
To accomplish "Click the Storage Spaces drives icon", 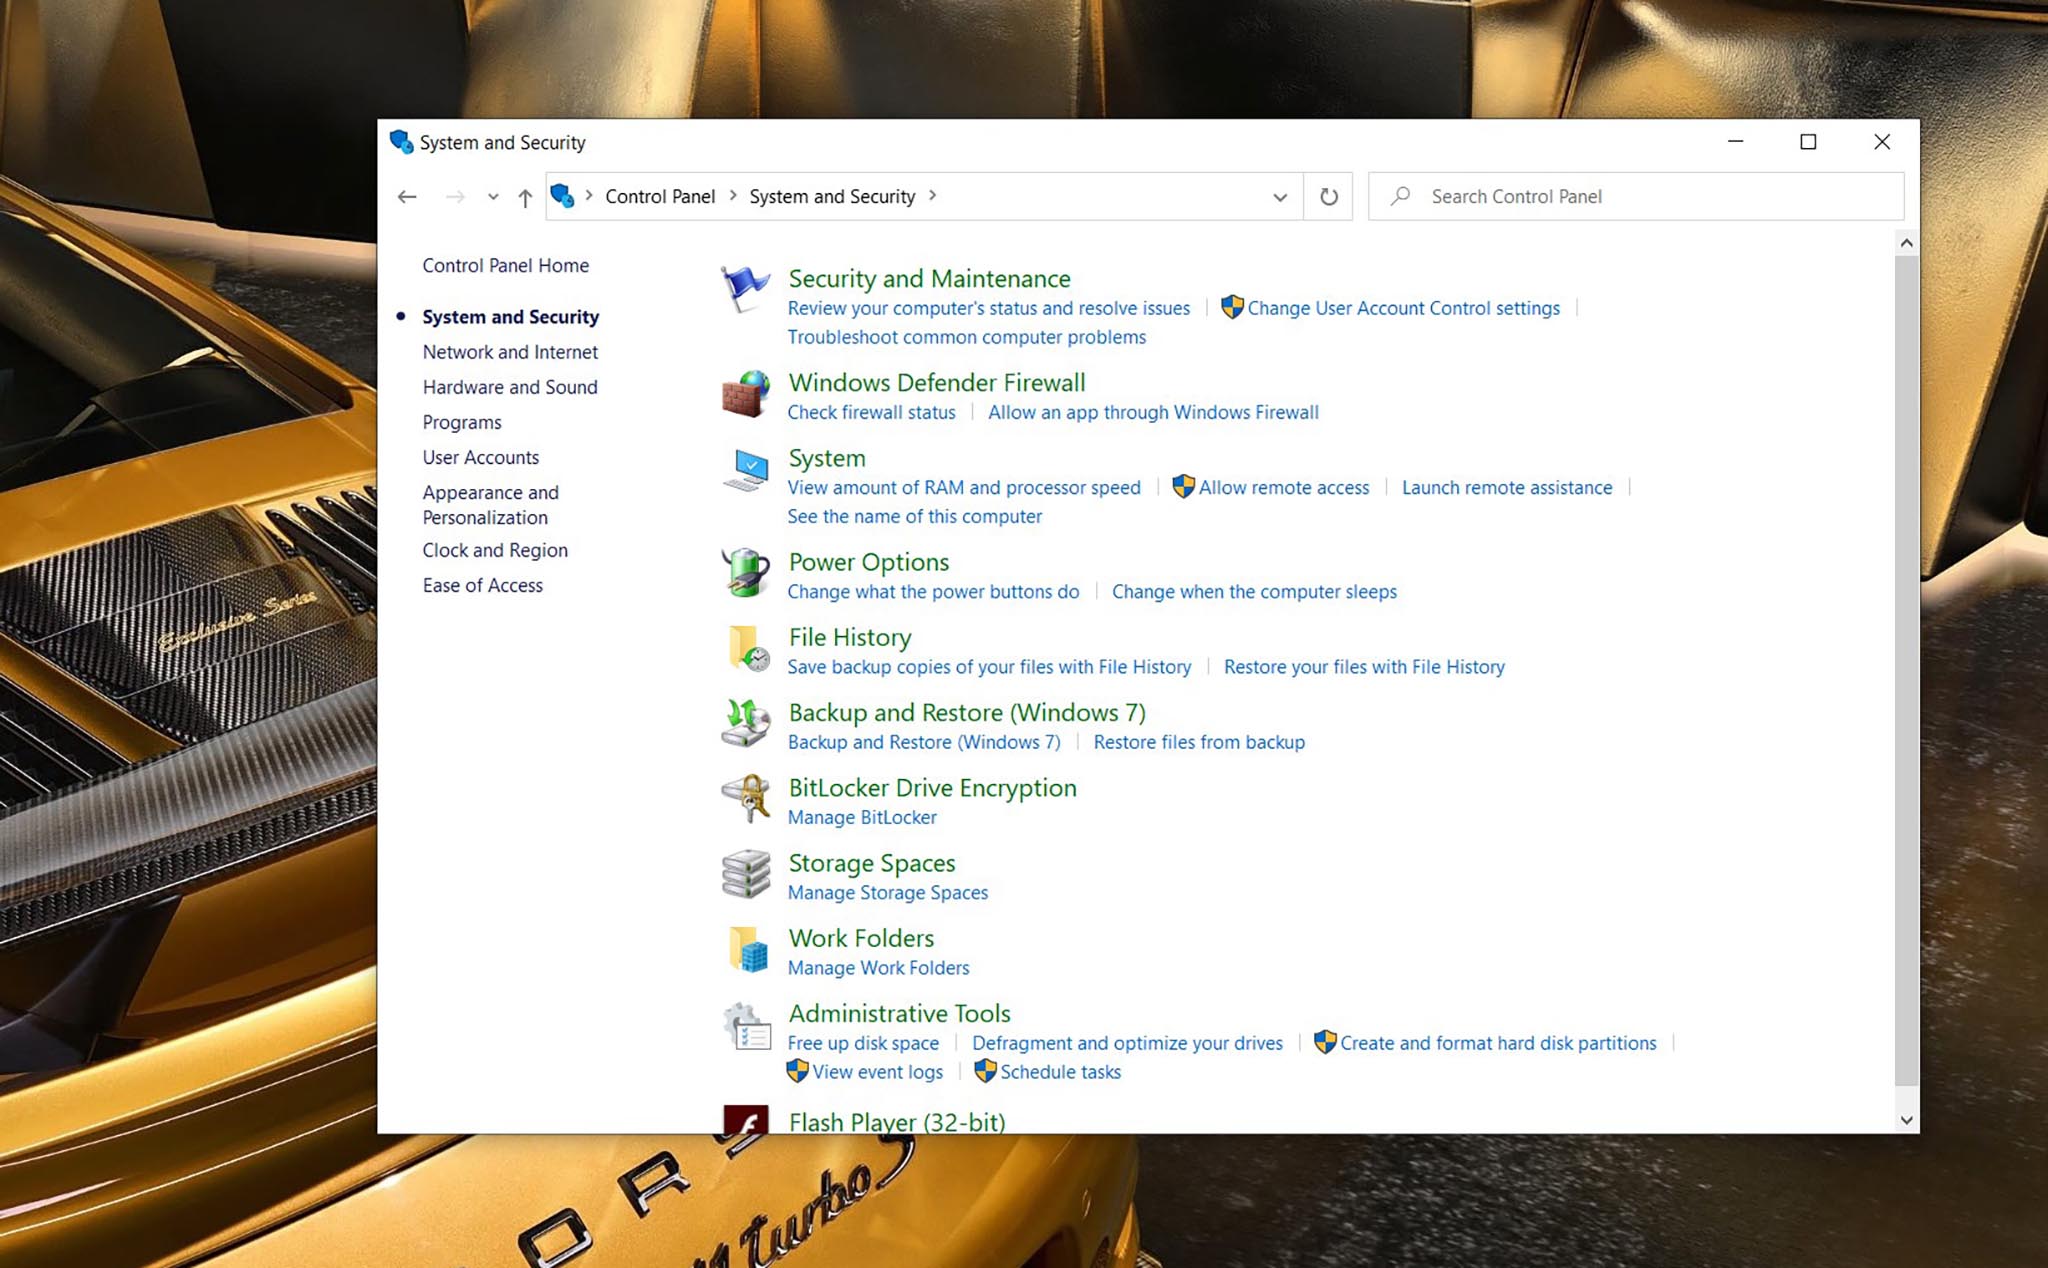I will [745, 874].
